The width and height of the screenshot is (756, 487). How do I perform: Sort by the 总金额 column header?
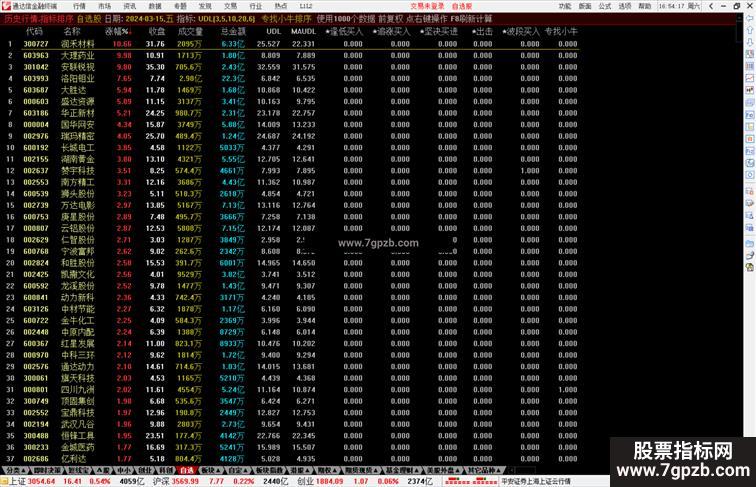tap(233, 31)
